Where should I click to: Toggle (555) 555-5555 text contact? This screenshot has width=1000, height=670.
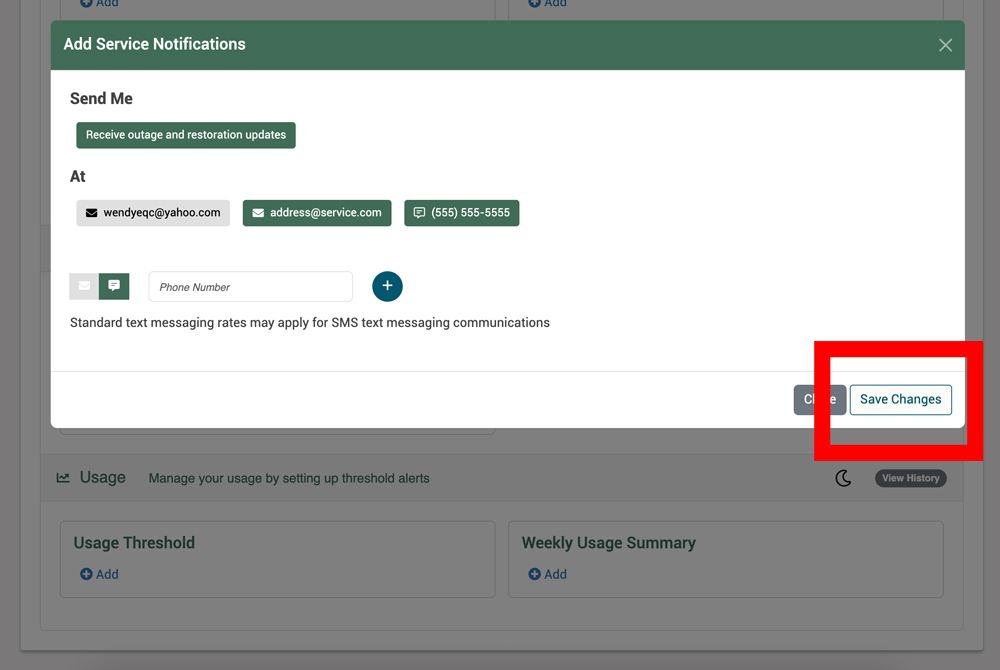pos(462,213)
